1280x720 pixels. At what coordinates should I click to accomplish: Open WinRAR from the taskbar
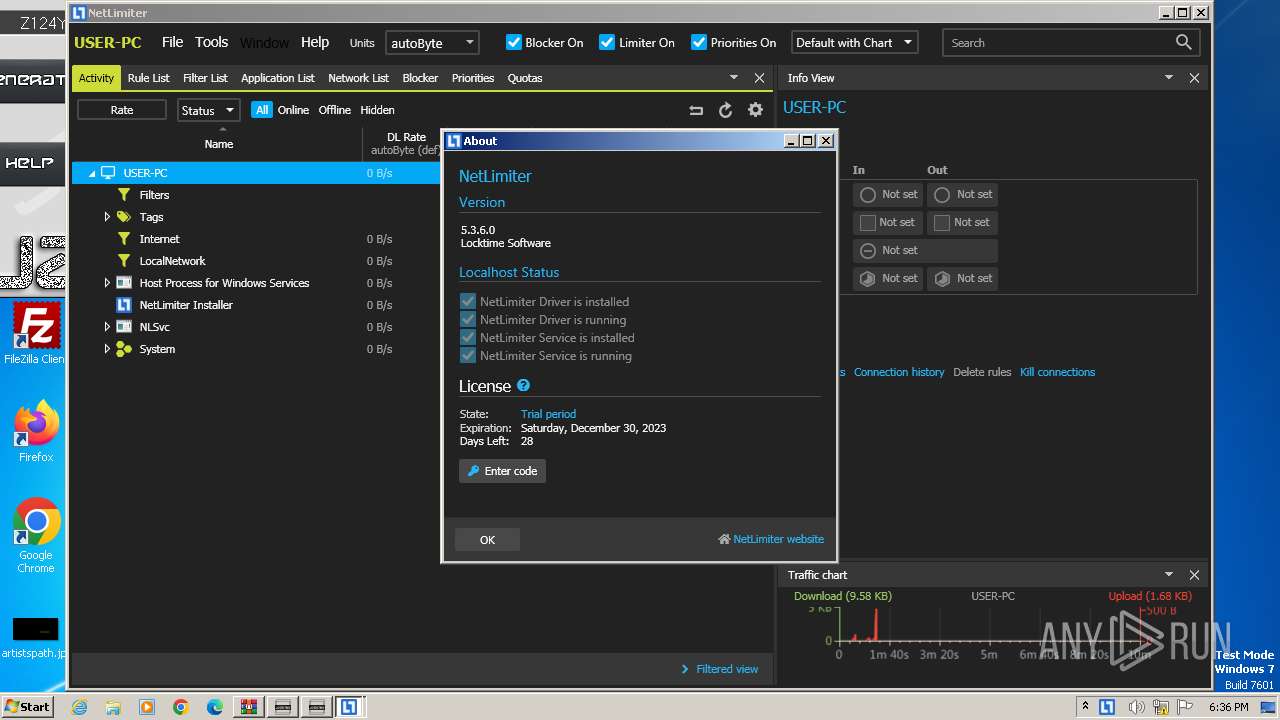pos(248,707)
